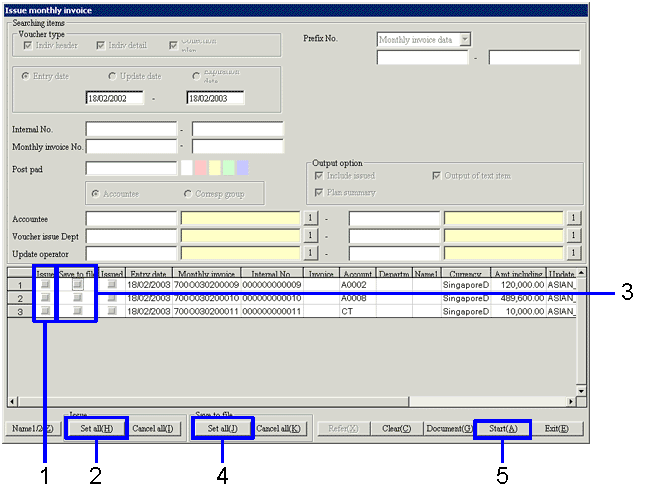
Task: Click the grid's vertical scroll up arrow
Action: point(581,272)
